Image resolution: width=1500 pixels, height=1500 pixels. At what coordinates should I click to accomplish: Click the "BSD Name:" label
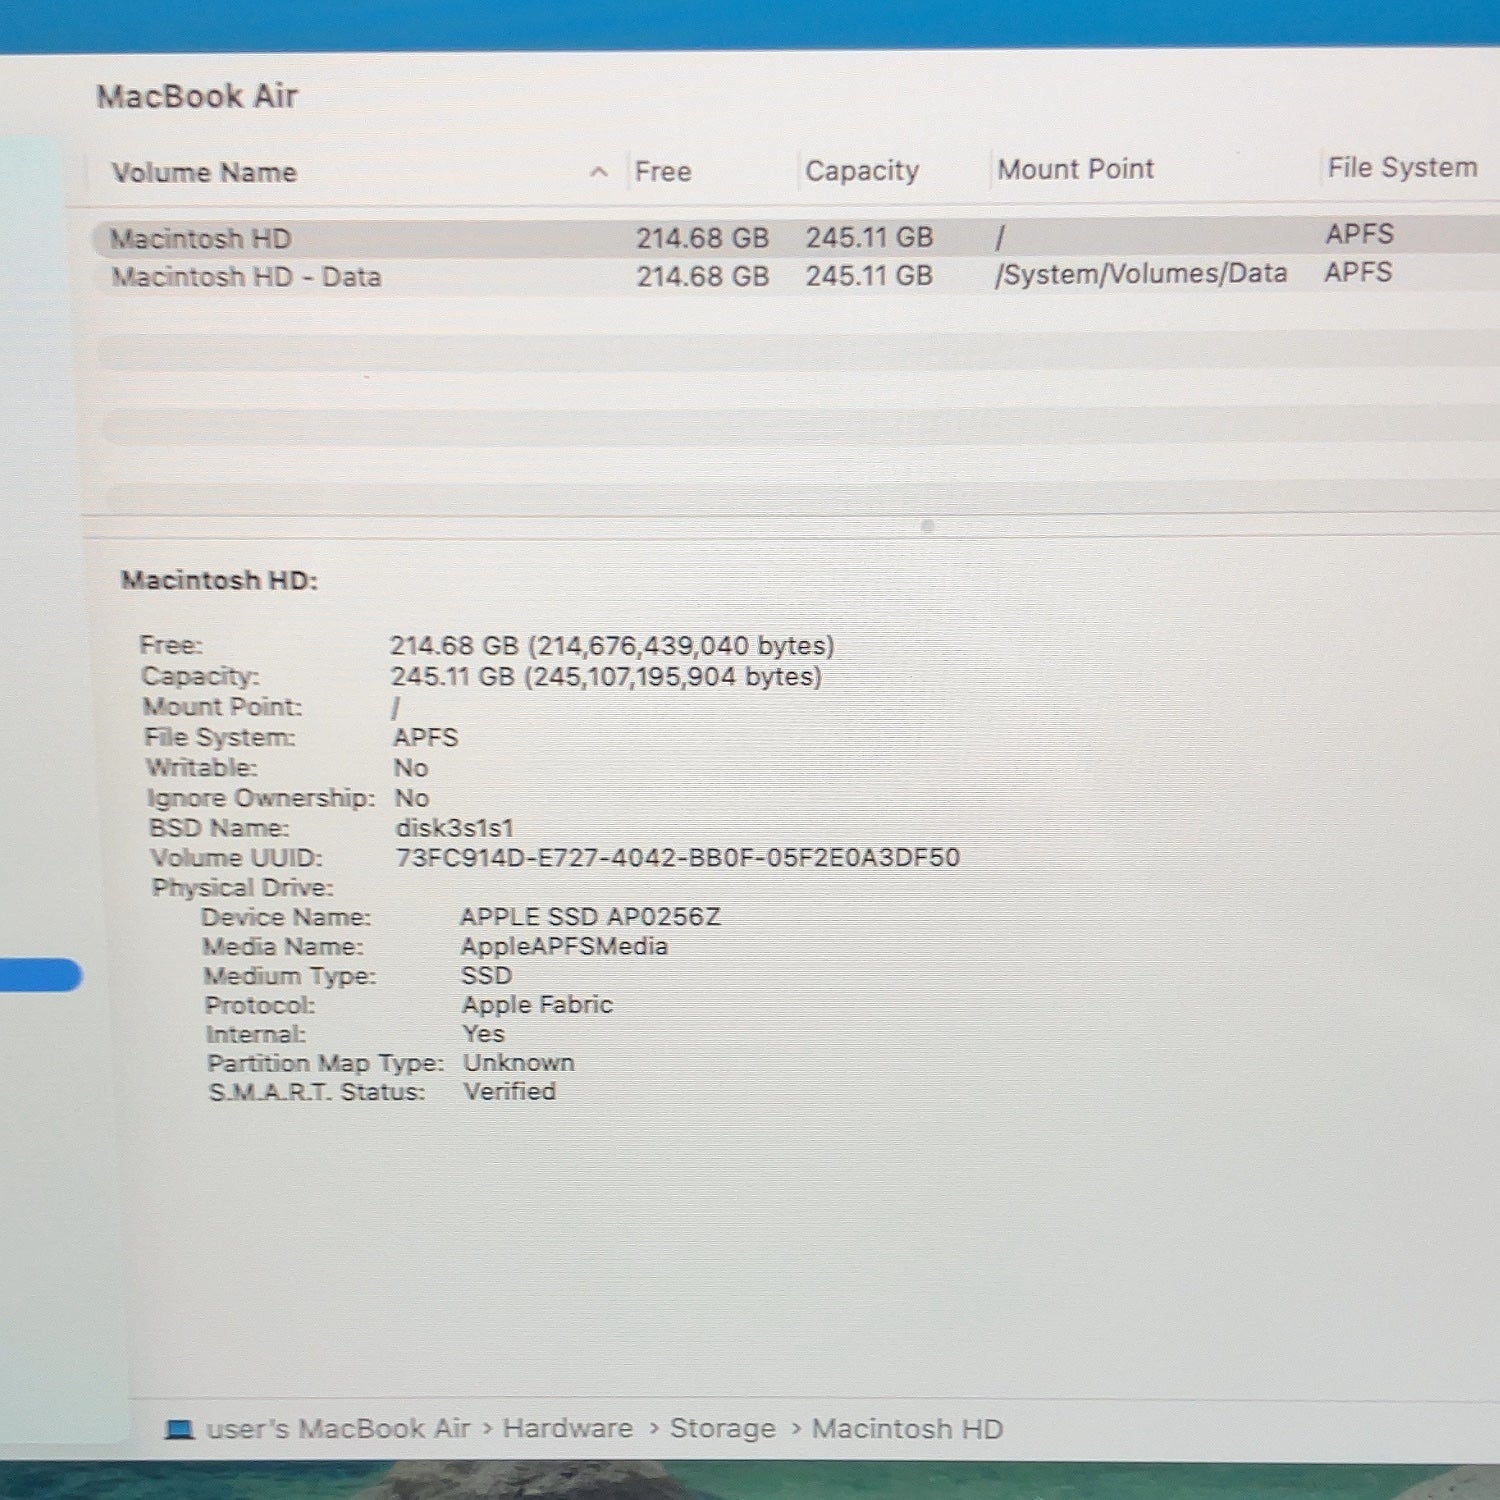(219, 828)
